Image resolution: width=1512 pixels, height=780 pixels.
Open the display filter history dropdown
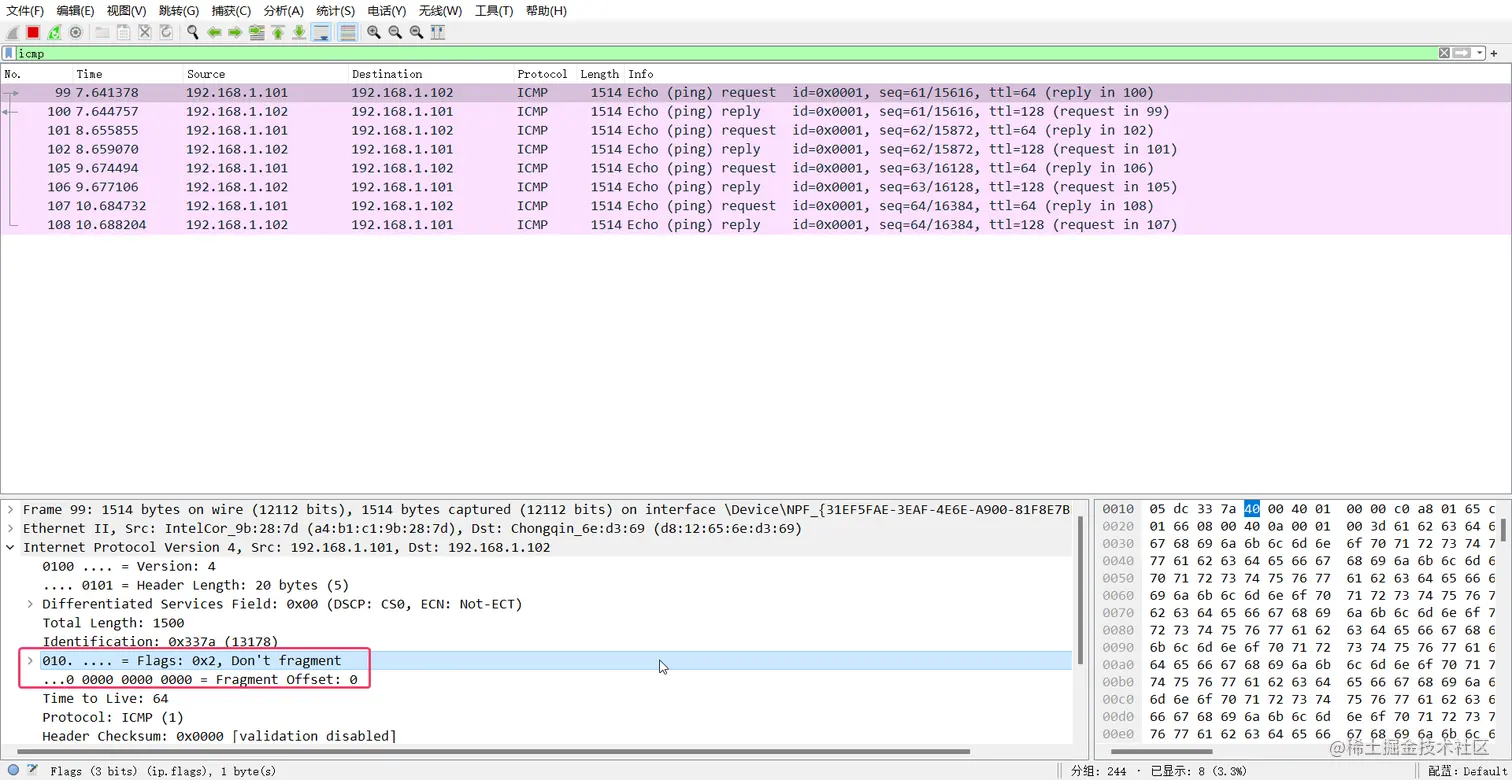coord(1479,53)
